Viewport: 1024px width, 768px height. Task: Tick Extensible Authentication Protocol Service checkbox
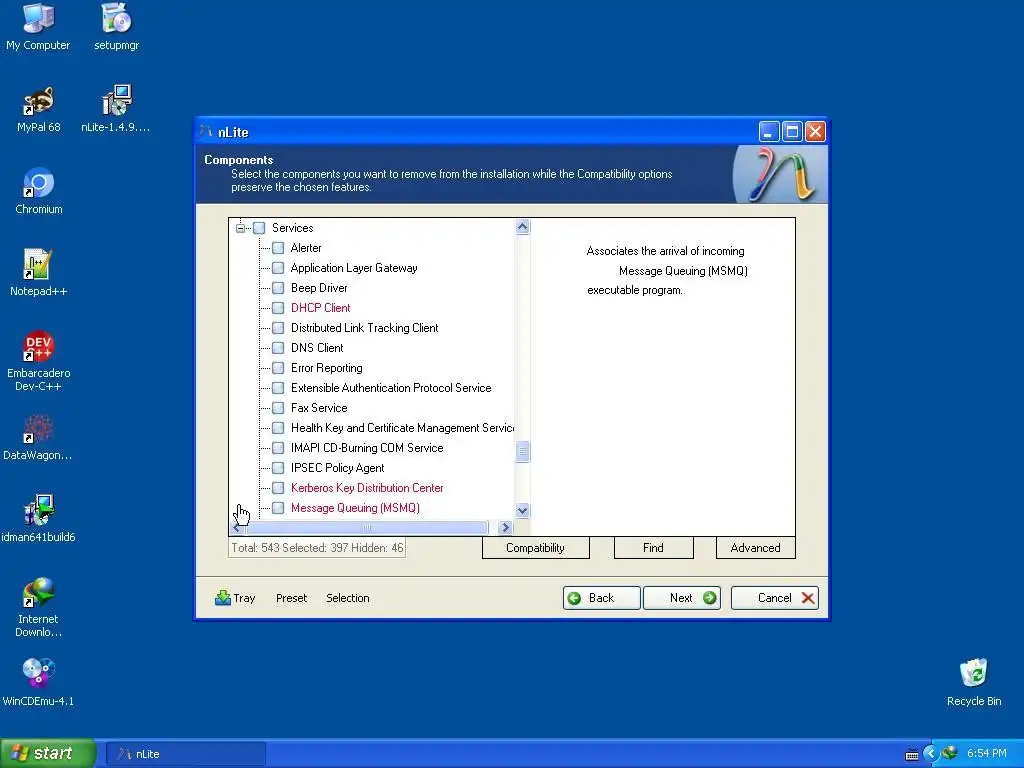pos(278,388)
